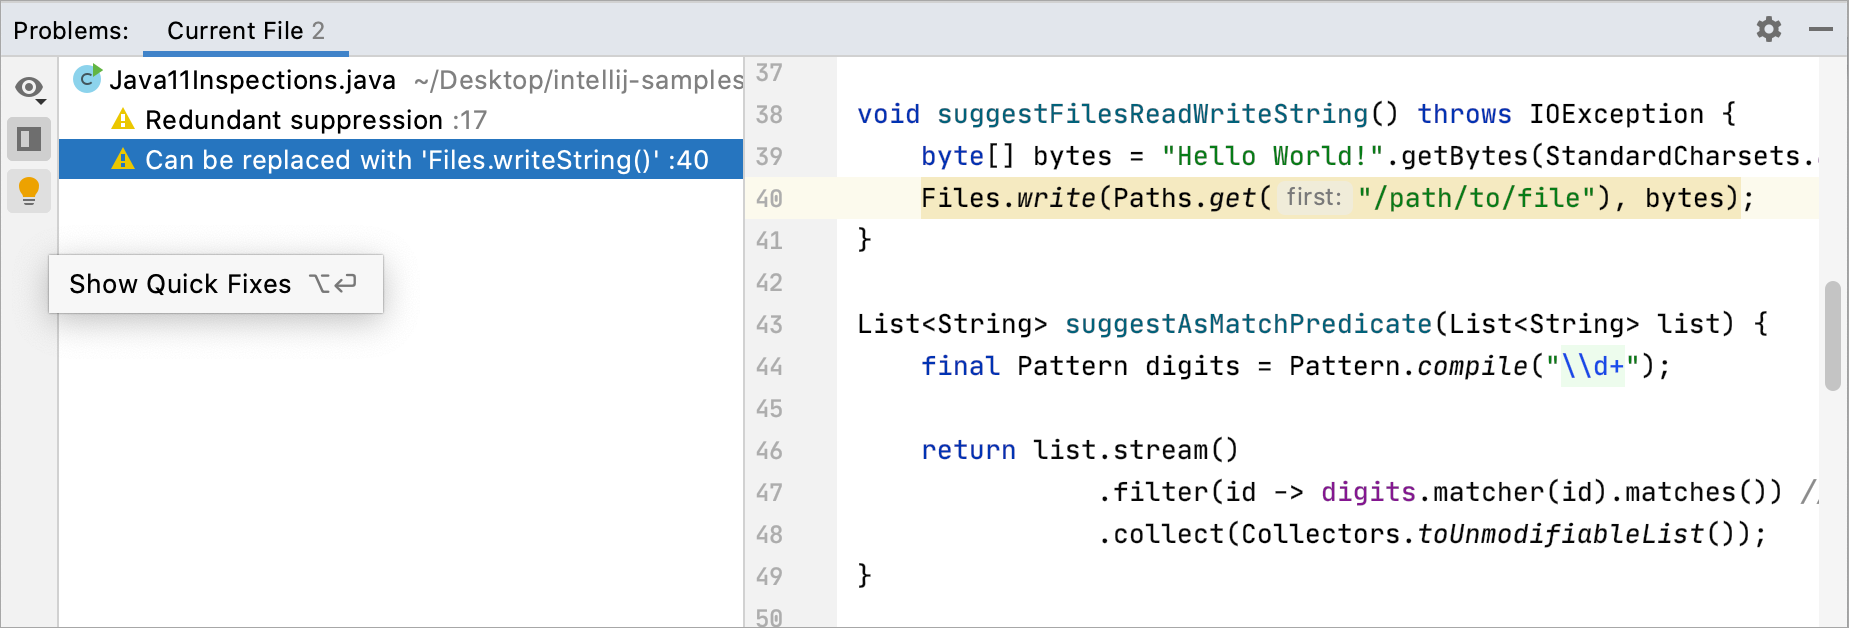Viewport: 1849px width, 628px height.
Task: Click line number 38 in gutter
Action: [769, 114]
